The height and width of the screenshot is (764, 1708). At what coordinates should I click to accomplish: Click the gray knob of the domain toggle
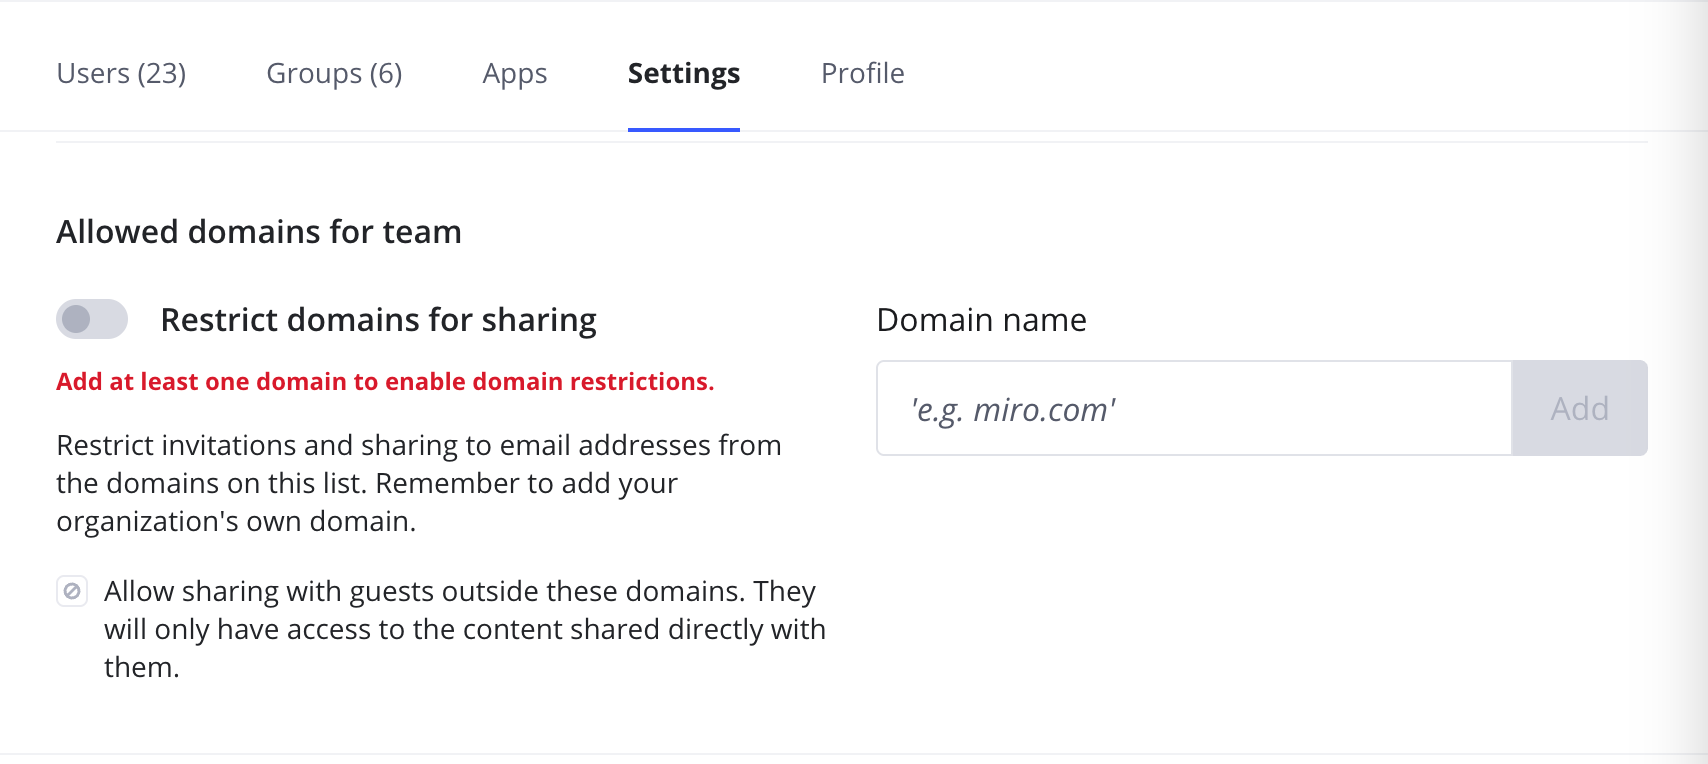click(77, 319)
